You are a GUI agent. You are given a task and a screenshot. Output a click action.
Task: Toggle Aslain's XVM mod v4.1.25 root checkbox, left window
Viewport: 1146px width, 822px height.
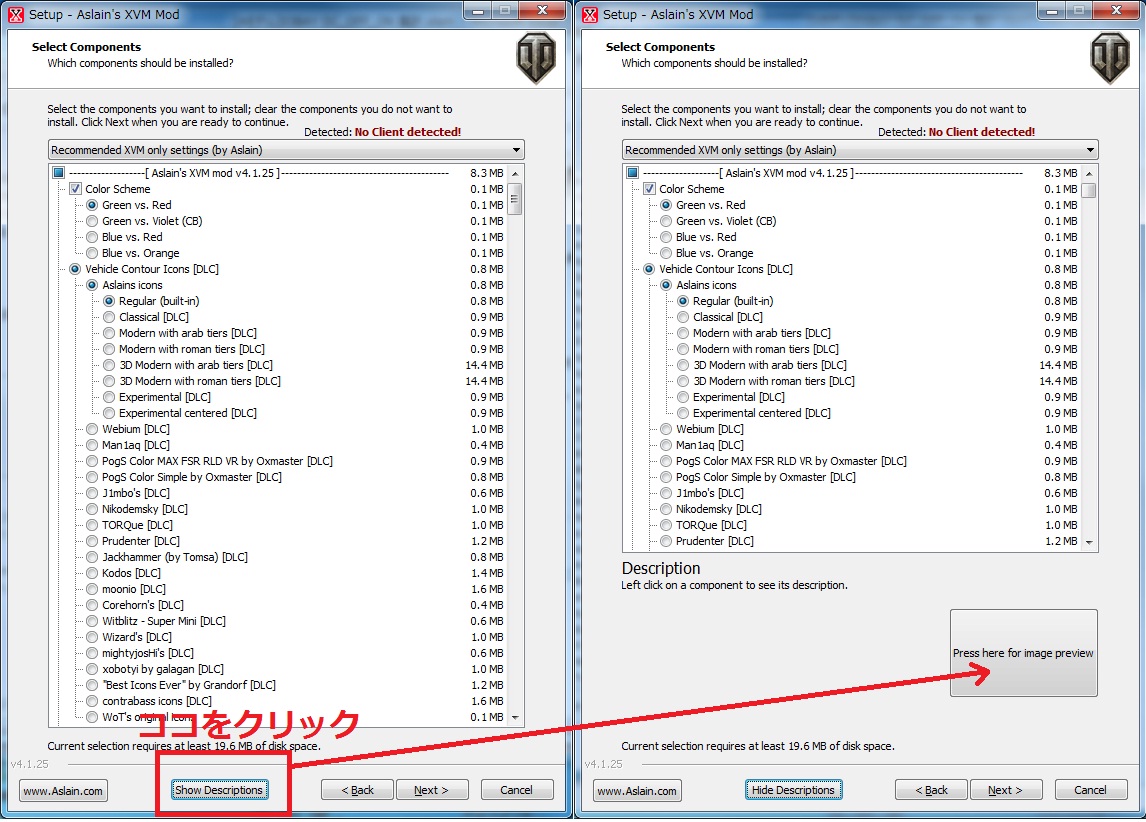click(x=58, y=172)
